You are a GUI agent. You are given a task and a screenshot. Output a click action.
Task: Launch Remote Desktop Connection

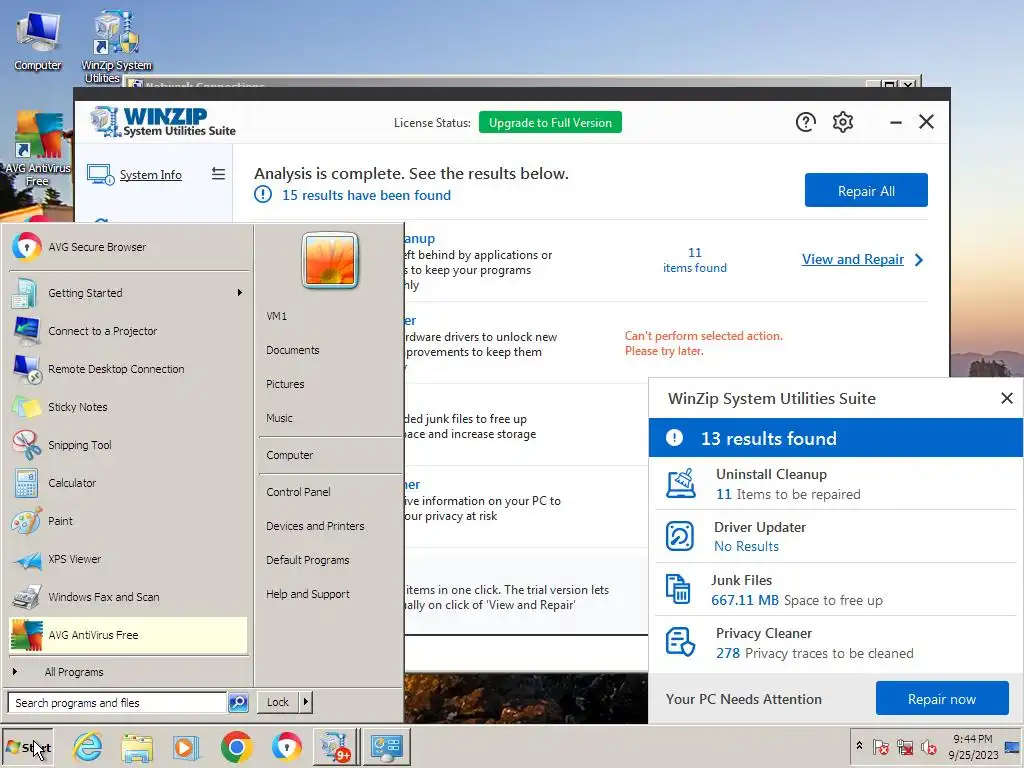(129, 369)
